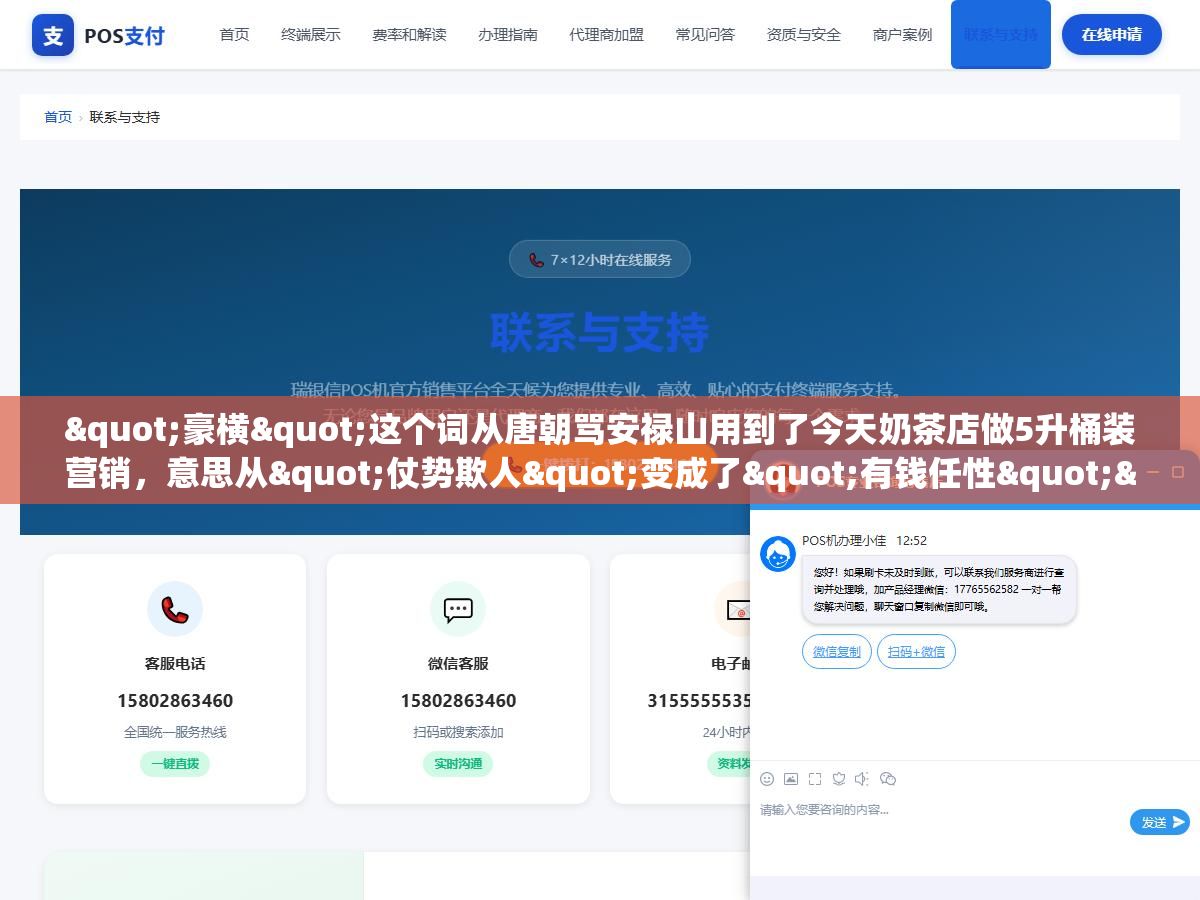Click the POS支付 logo icon
Image resolution: width=1200 pixels, height=900 pixels.
click(x=53, y=36)
